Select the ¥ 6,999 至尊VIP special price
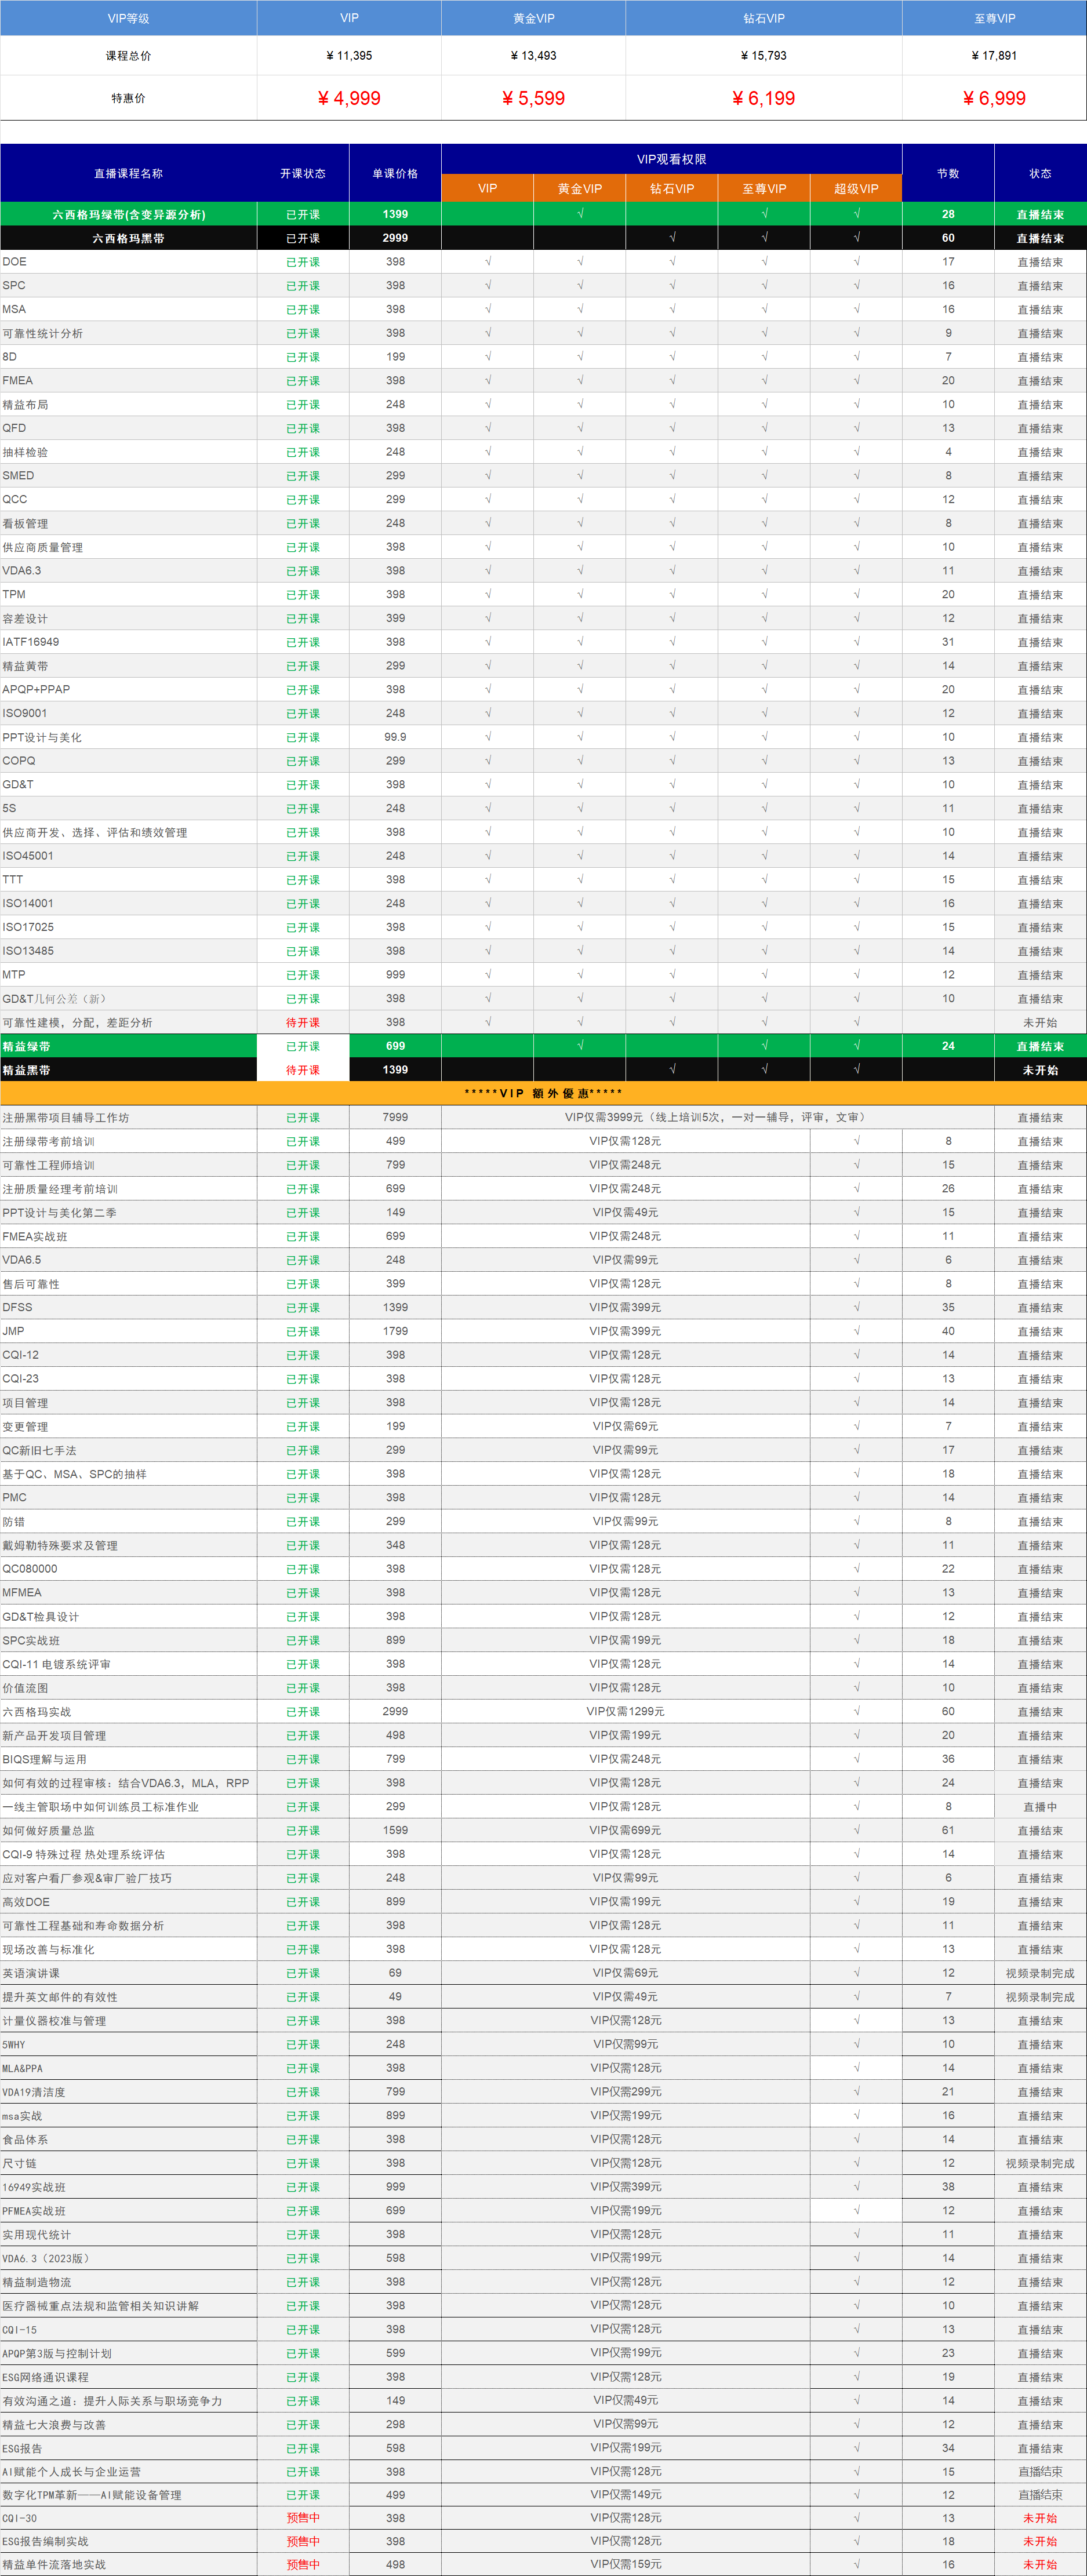 click(993, 98)
